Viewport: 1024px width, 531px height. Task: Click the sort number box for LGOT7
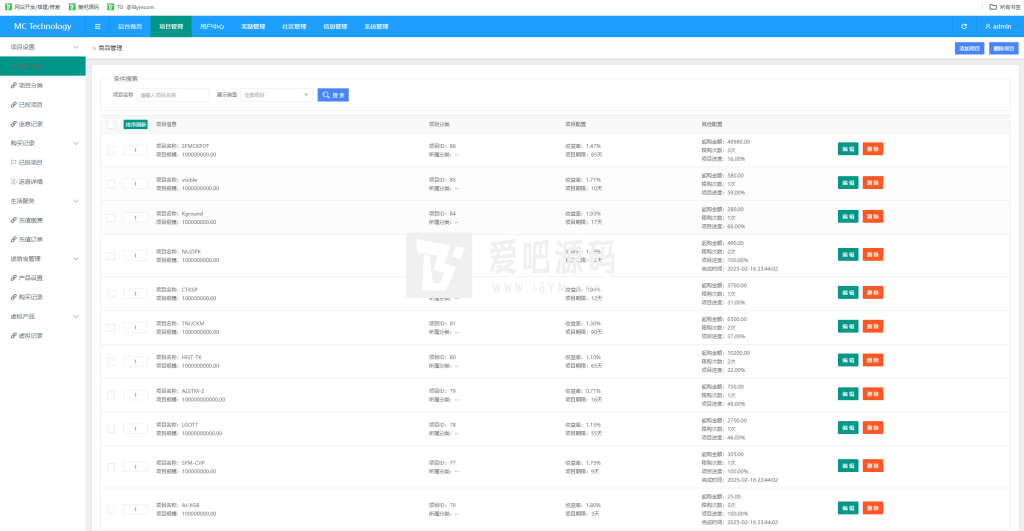(135, 429)
